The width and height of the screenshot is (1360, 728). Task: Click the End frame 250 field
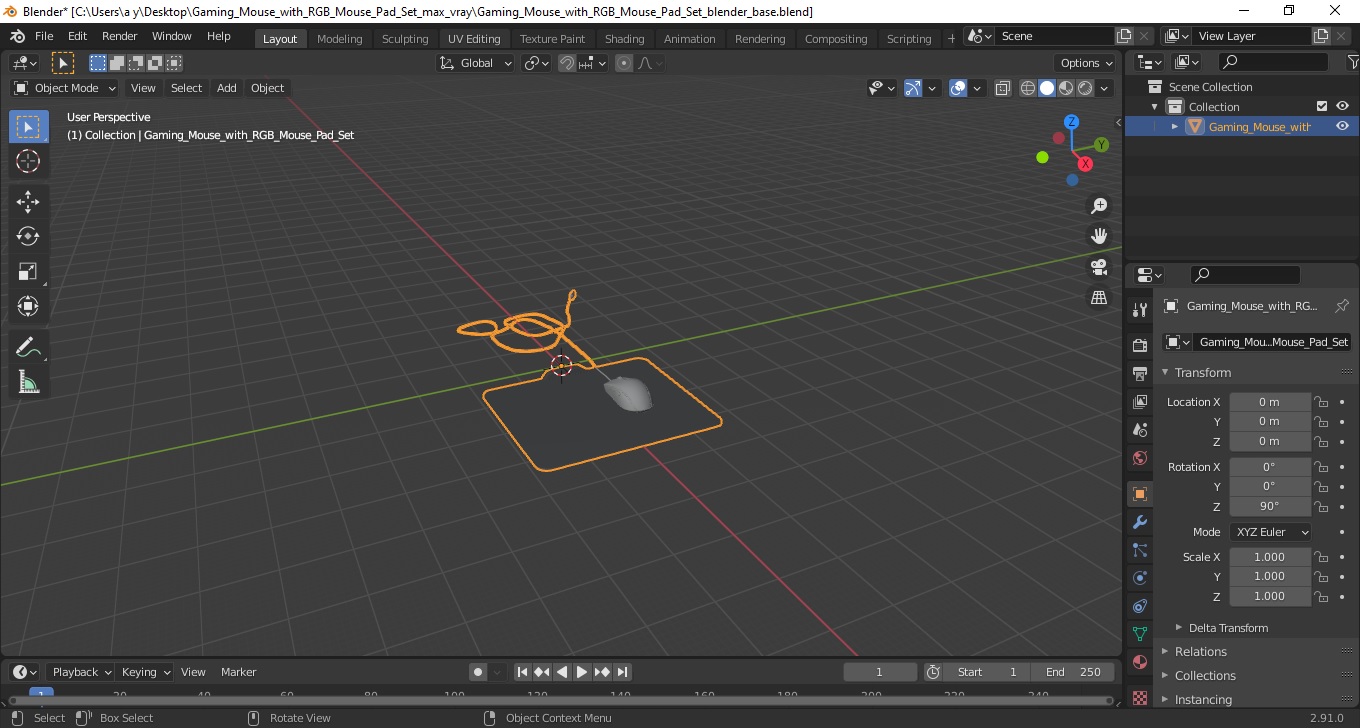tap(1073, 672)
